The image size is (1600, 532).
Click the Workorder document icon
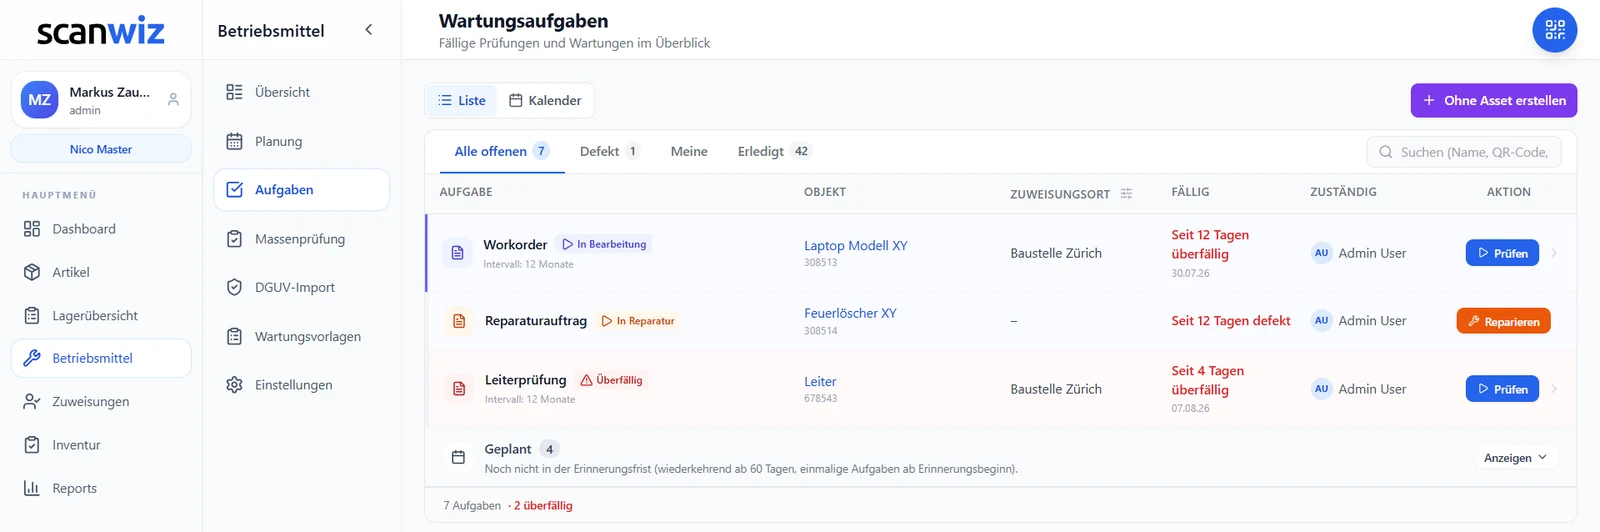click(x=457, y=253)
